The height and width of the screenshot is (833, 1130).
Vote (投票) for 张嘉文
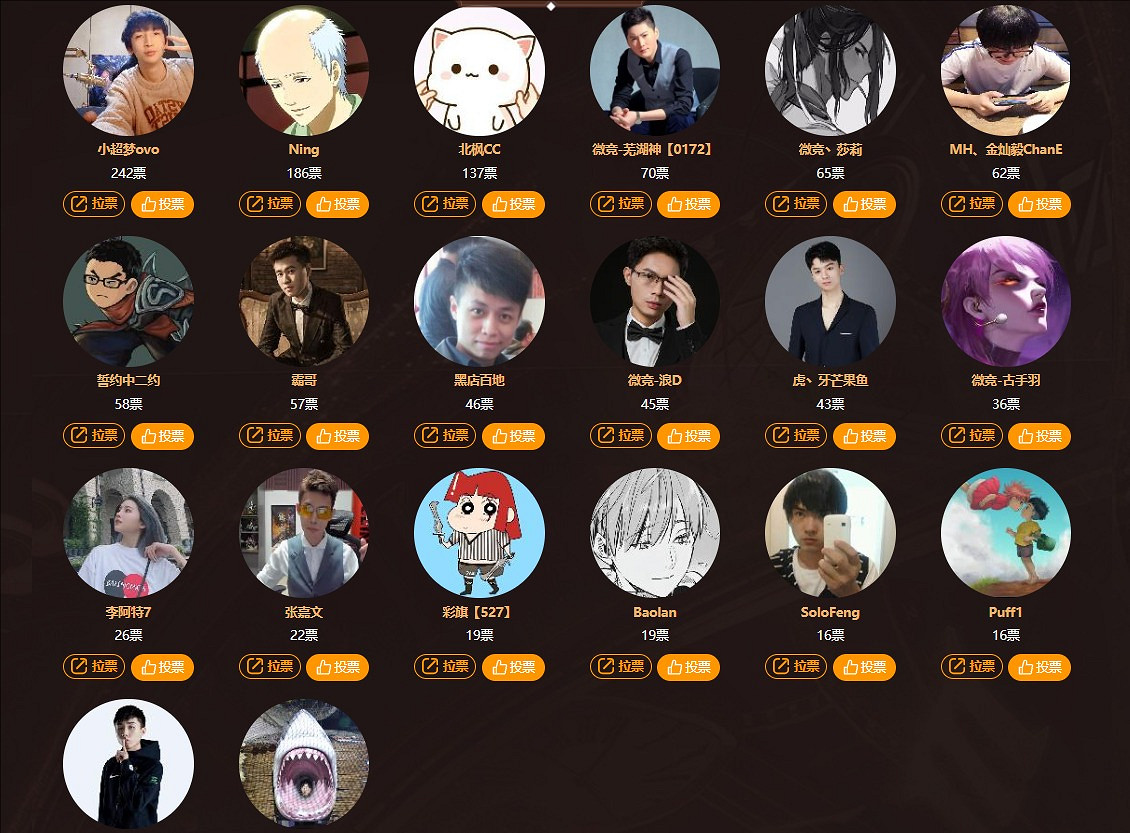337,667
